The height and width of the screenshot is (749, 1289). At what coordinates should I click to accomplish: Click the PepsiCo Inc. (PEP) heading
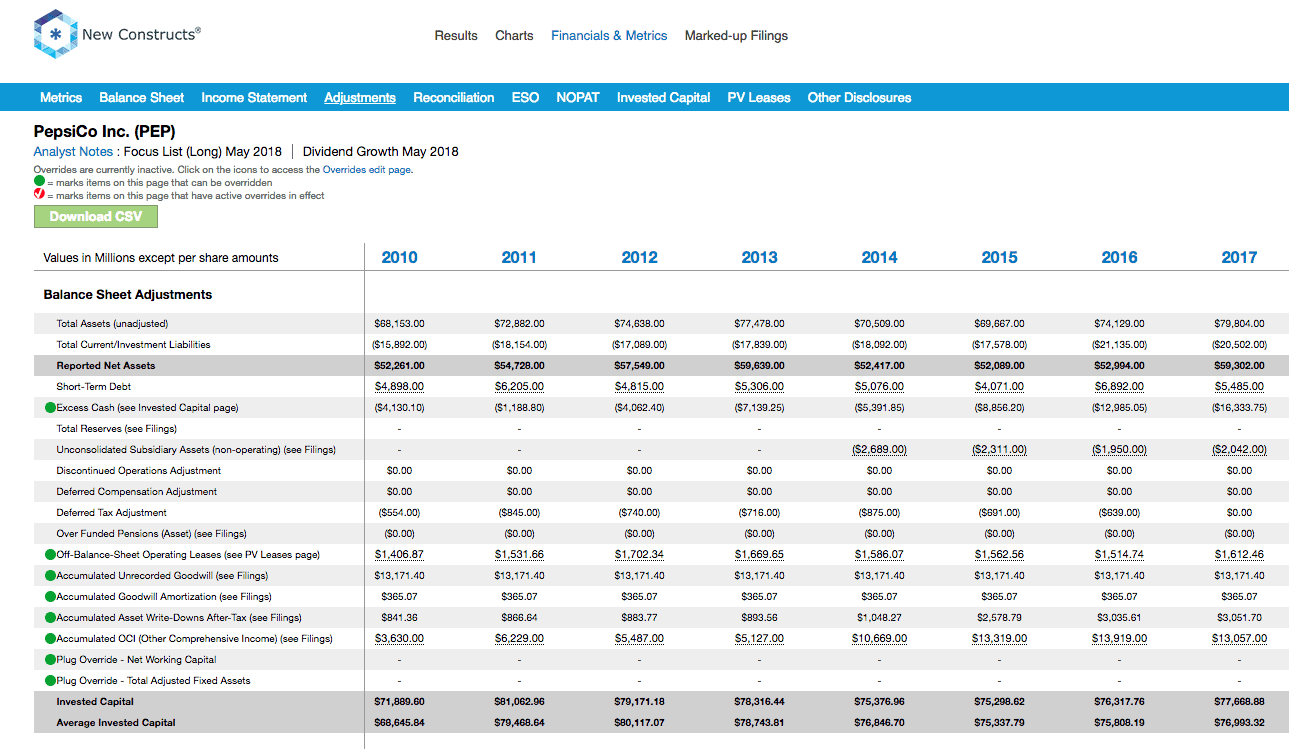[105, 131]
